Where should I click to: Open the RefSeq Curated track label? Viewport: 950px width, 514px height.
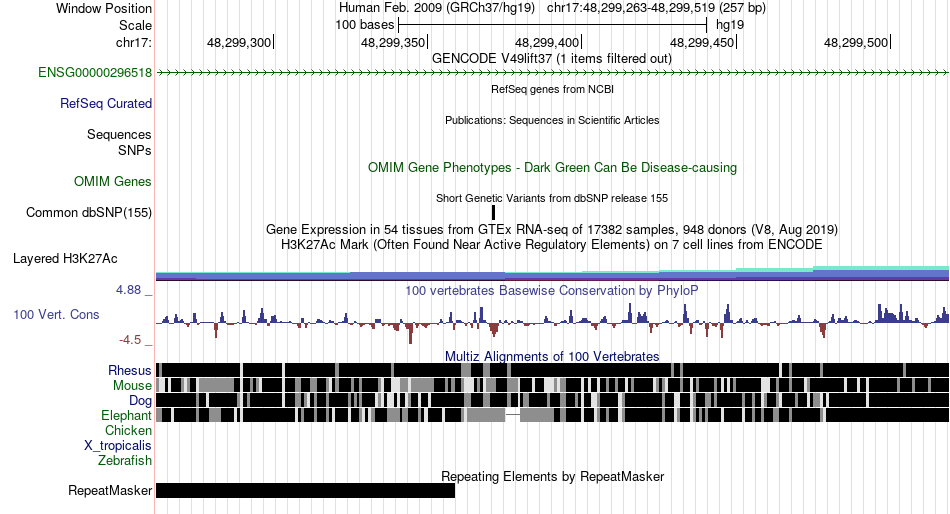click(x=105, y=104)
